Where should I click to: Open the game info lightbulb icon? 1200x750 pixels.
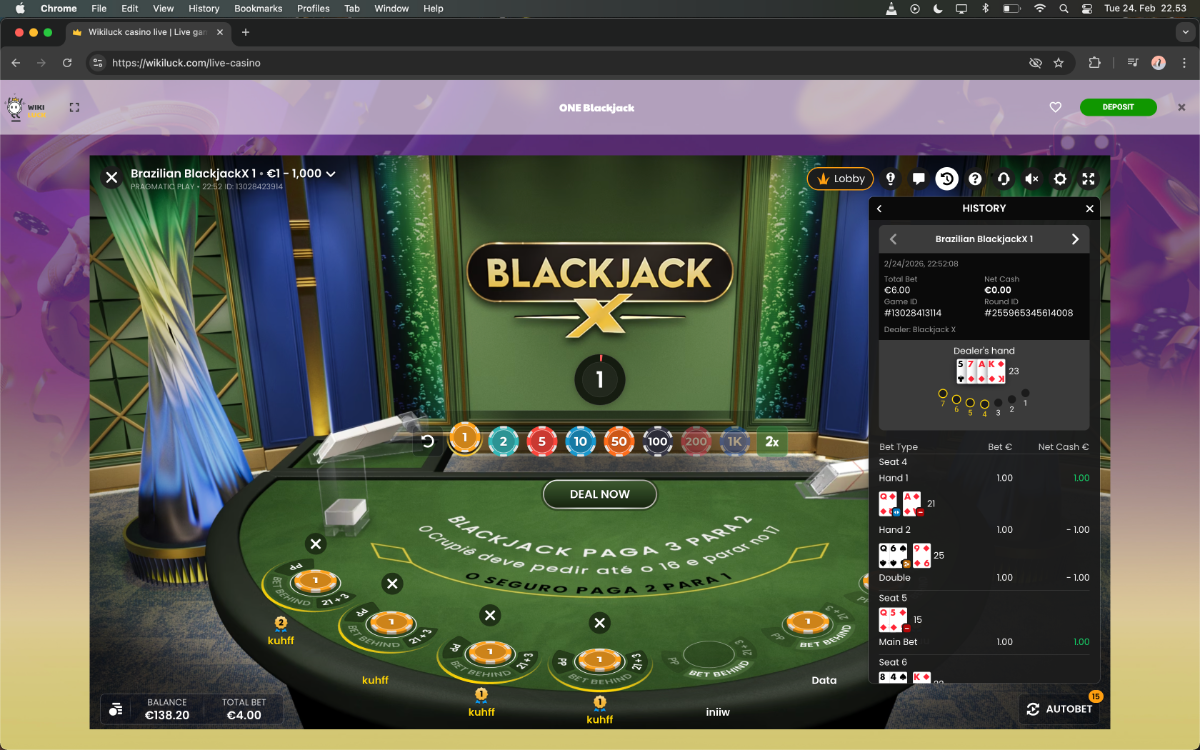890,179
